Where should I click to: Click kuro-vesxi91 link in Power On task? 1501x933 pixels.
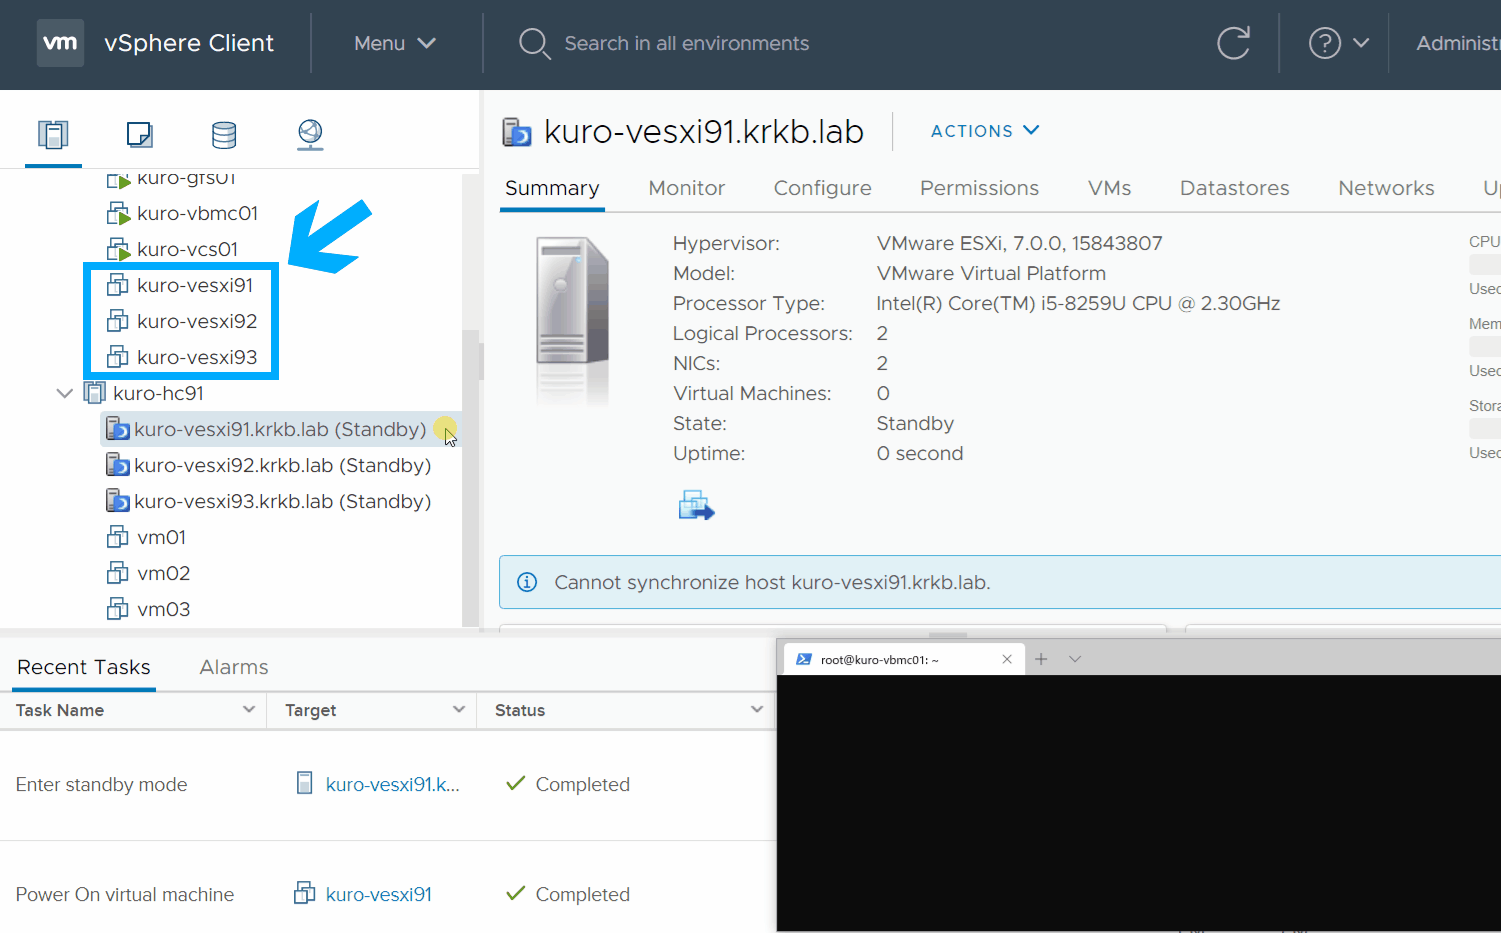pyautogui.click(x=378, y=894)
